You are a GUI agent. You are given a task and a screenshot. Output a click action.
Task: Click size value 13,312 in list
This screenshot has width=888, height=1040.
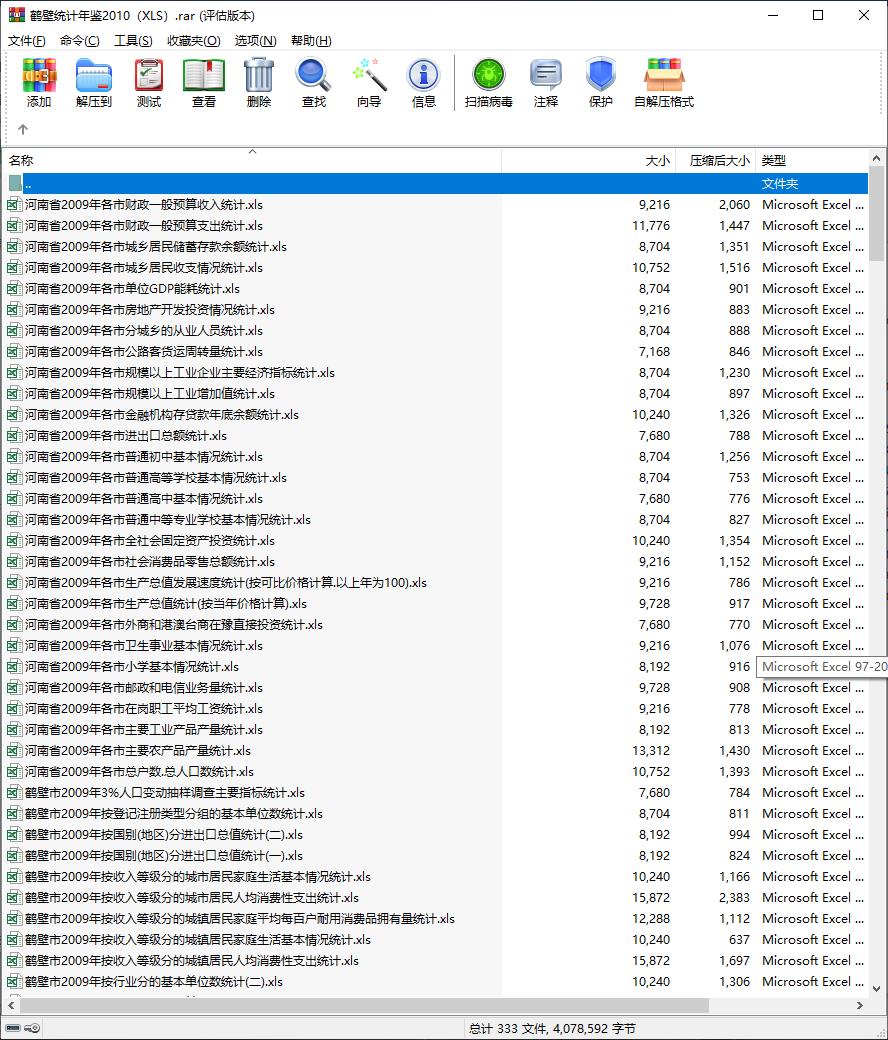coord(651,751)
